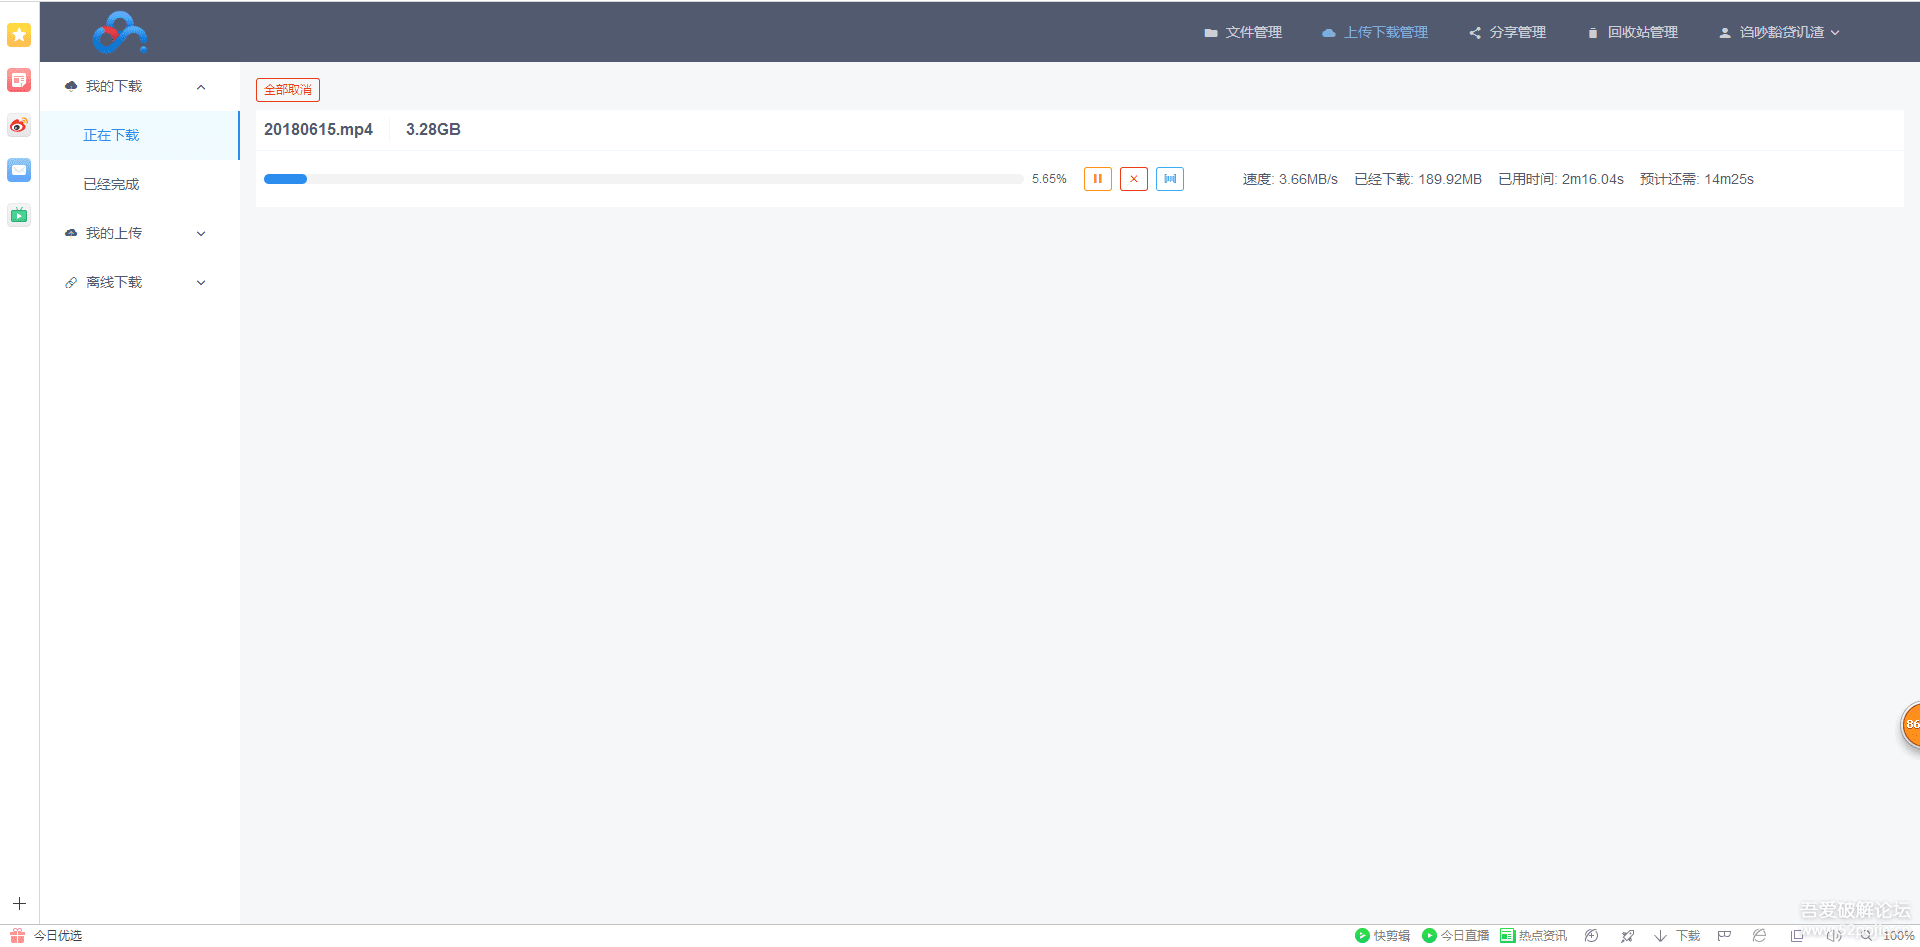Open 热点资讯 in status bar
1920x947 pixels.
pos(1533,936)
